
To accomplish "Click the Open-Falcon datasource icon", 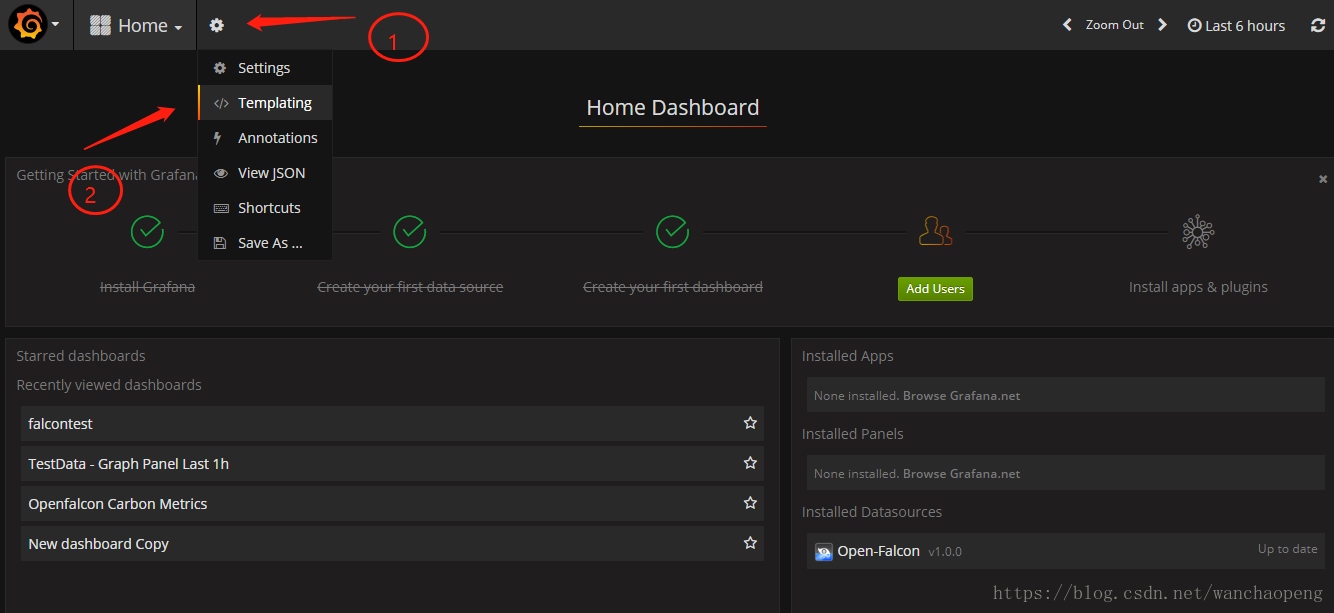I will [x=824, y=552].
